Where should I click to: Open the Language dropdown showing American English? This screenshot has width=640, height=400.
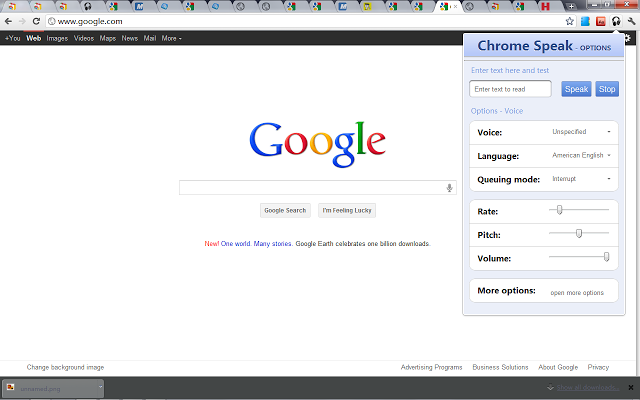pos(581,156)
